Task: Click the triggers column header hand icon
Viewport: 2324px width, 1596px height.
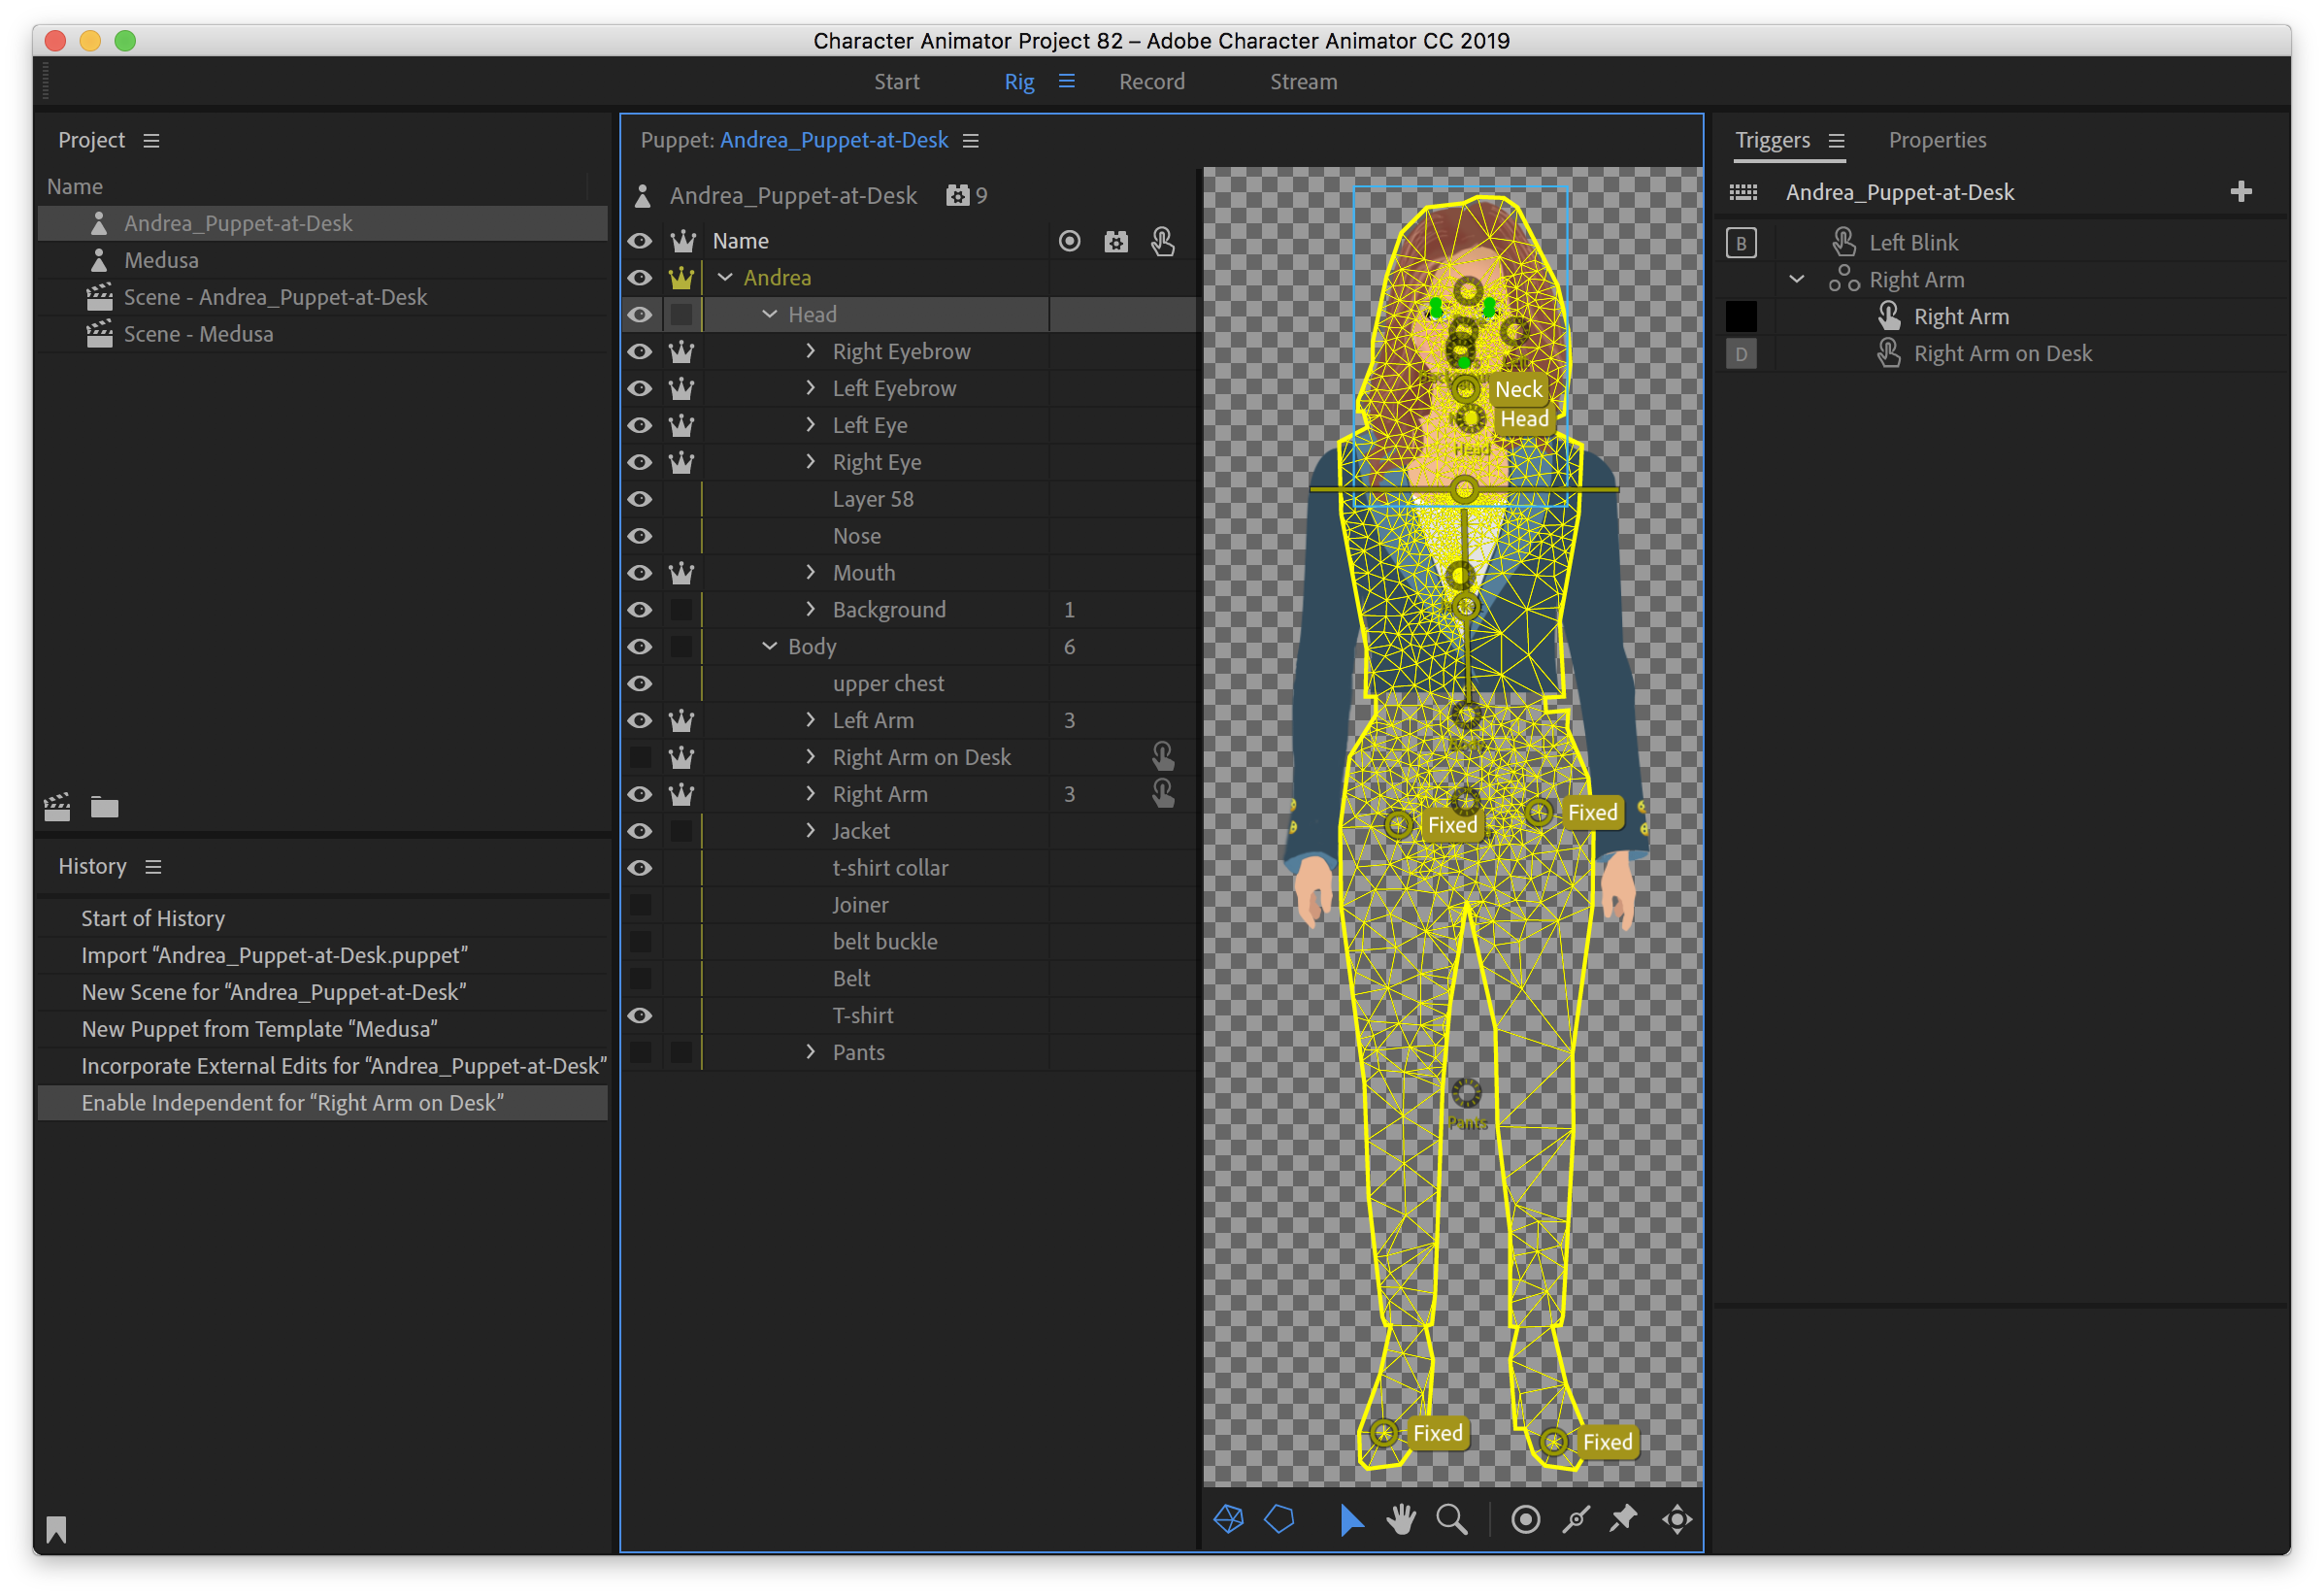Action: [1162, 241]
